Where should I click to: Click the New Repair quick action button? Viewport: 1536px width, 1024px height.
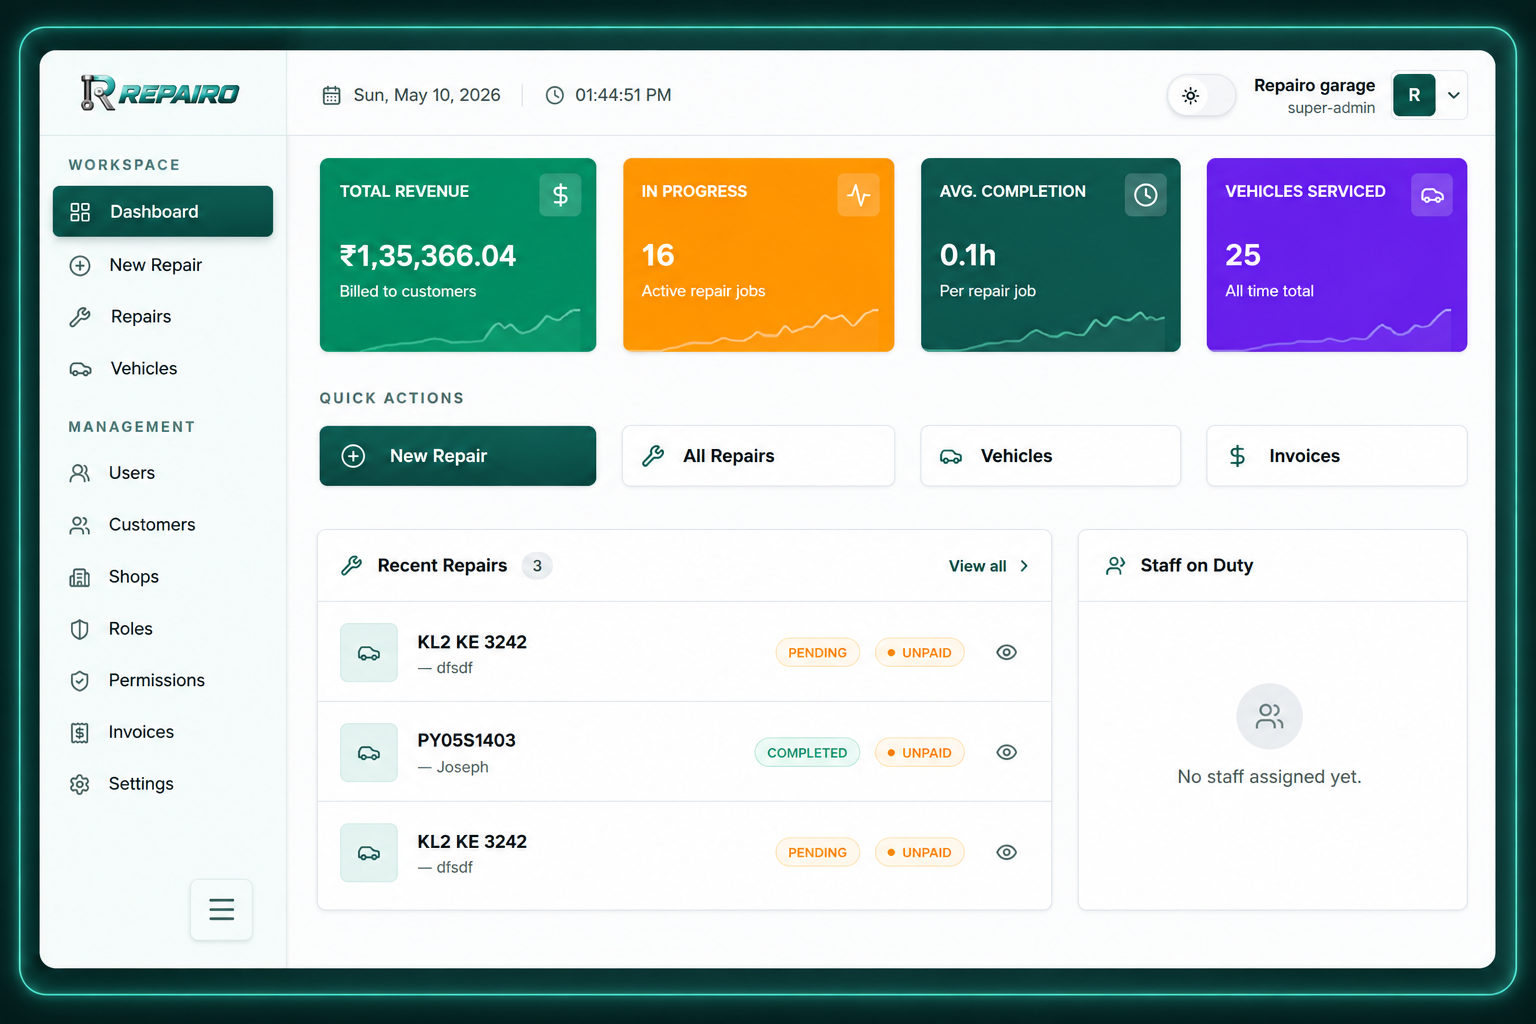coord(458,456)
